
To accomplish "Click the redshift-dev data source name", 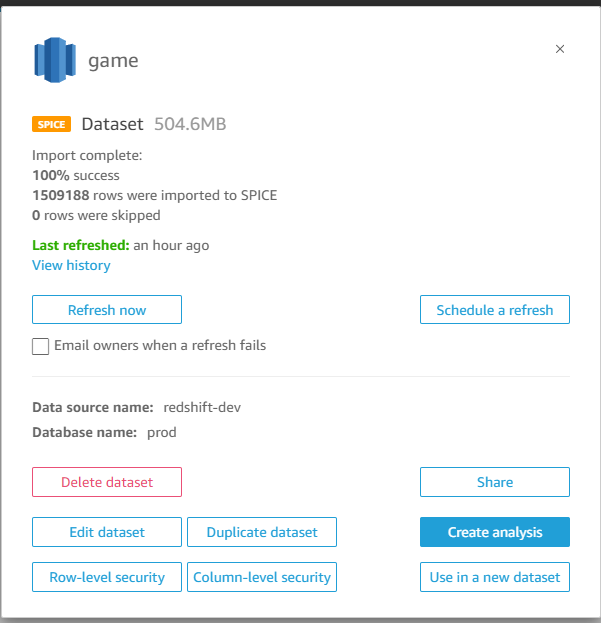I will tap(202, 407).
